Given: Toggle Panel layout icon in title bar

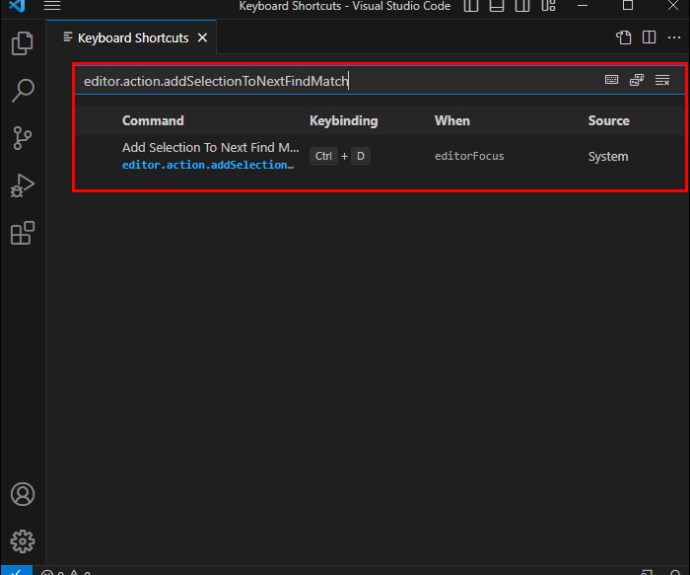Looking at the screenshot, I should point(496,6).
